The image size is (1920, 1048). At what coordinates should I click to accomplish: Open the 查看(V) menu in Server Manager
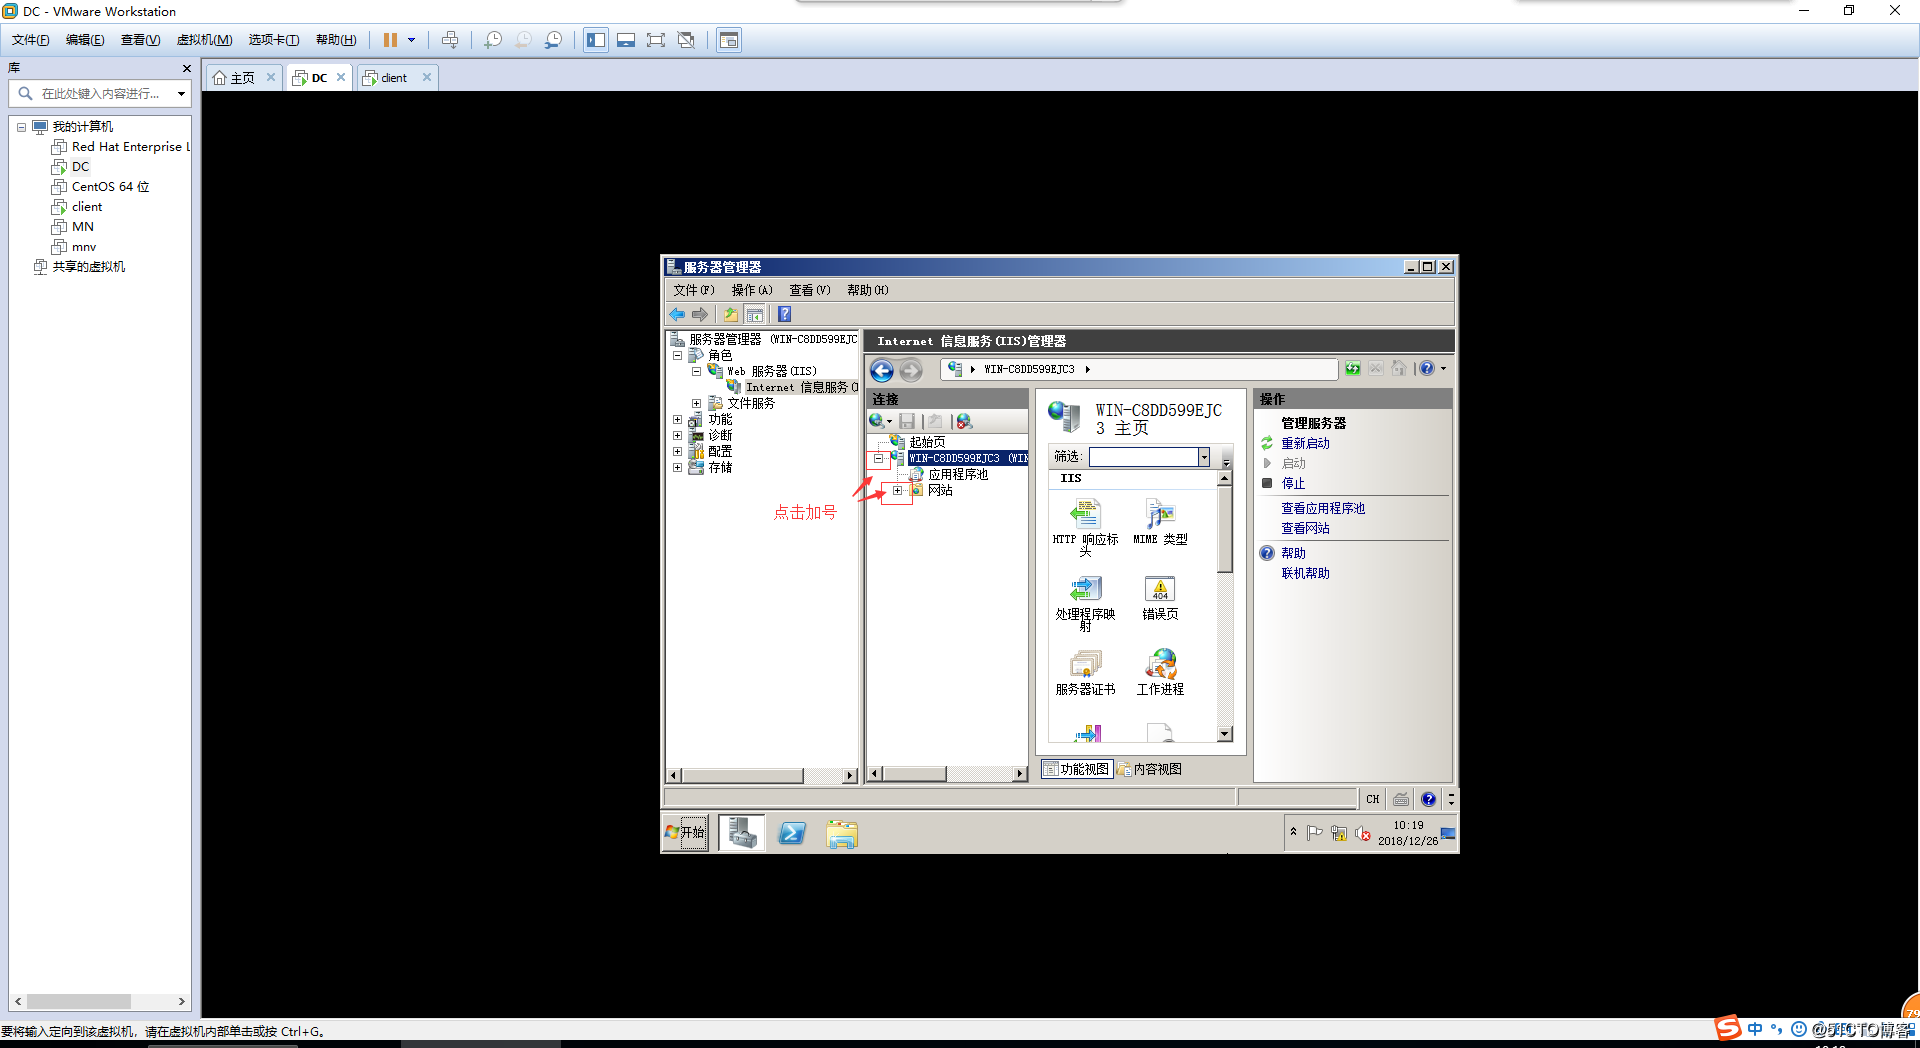(810, 290)
